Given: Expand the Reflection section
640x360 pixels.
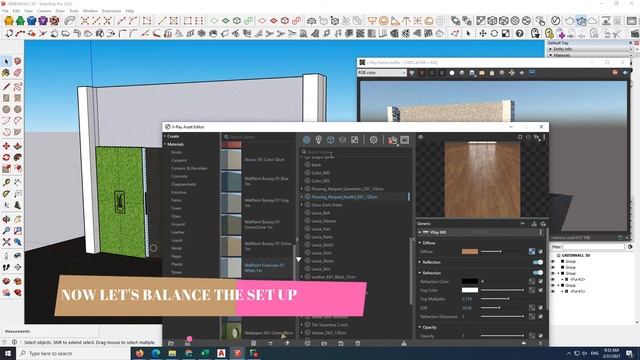Looking at the screenshot, I should (420, 262).
